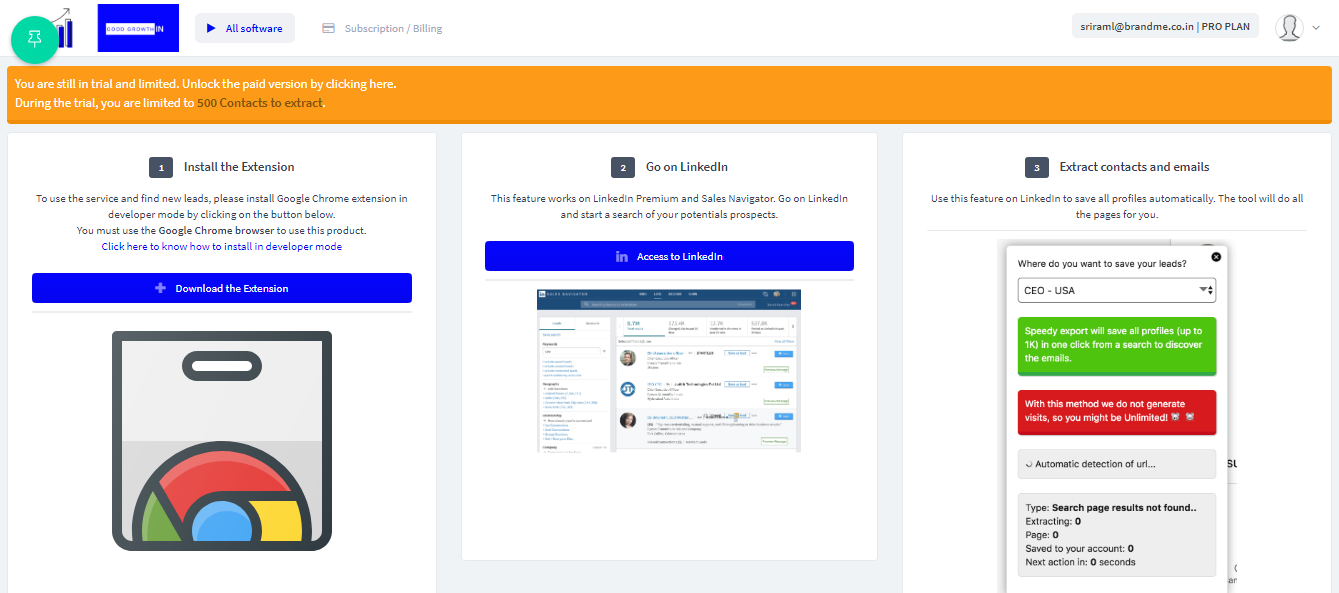Viewport: 1339px width, 593px height.
Task: Click the 'Go on LinkedIn' heading
Action: [687, 167]
